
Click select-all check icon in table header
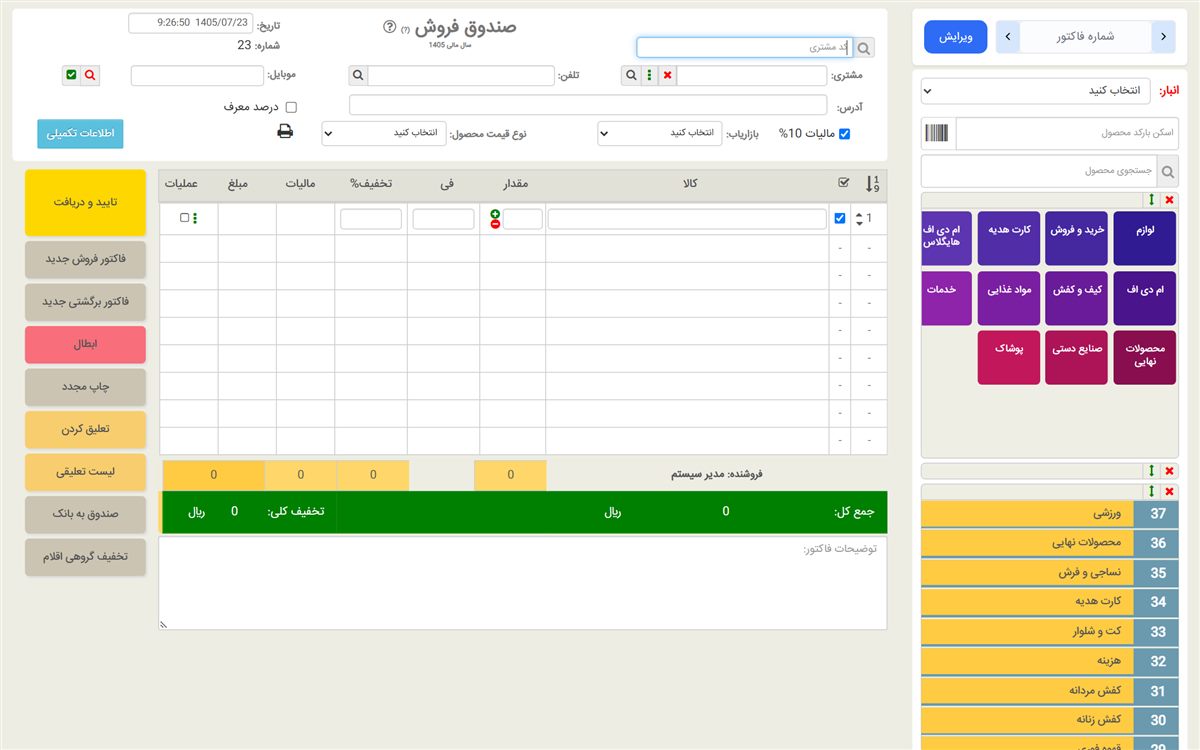point(843,182)
